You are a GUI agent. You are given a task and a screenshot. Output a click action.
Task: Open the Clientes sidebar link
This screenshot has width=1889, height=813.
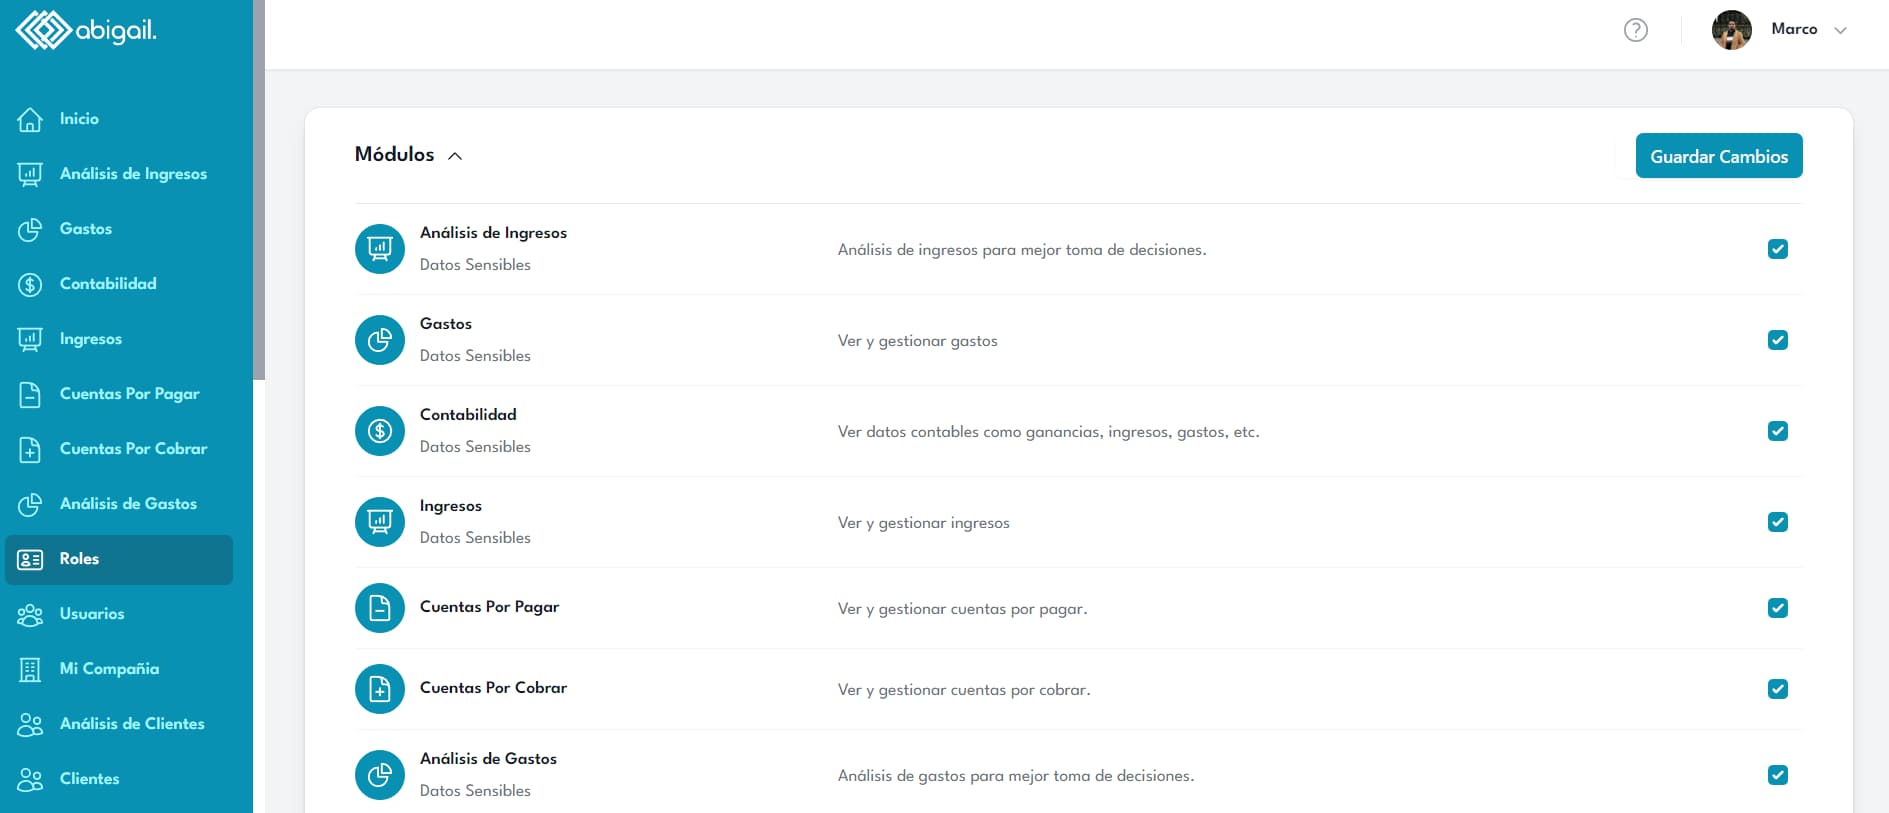point(89,779)
